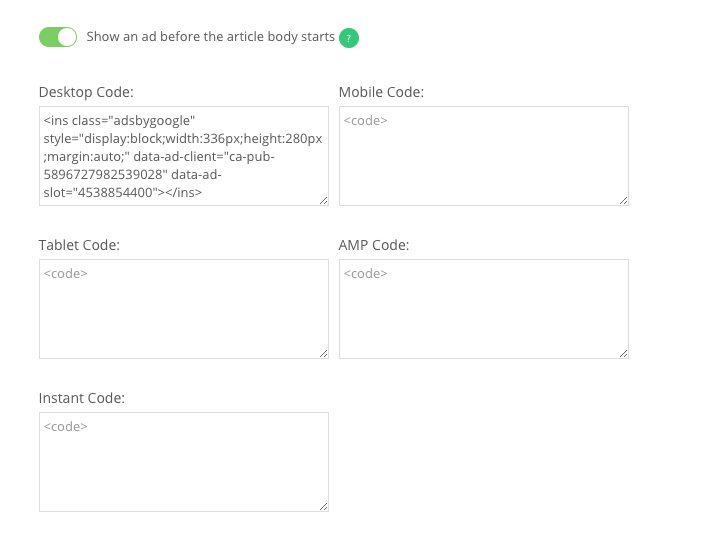Image resolution: width=708 pixels, height=533 pixels.
Task: Click the "Show an ad before the article body starts" text
Action: pos(210,37)
